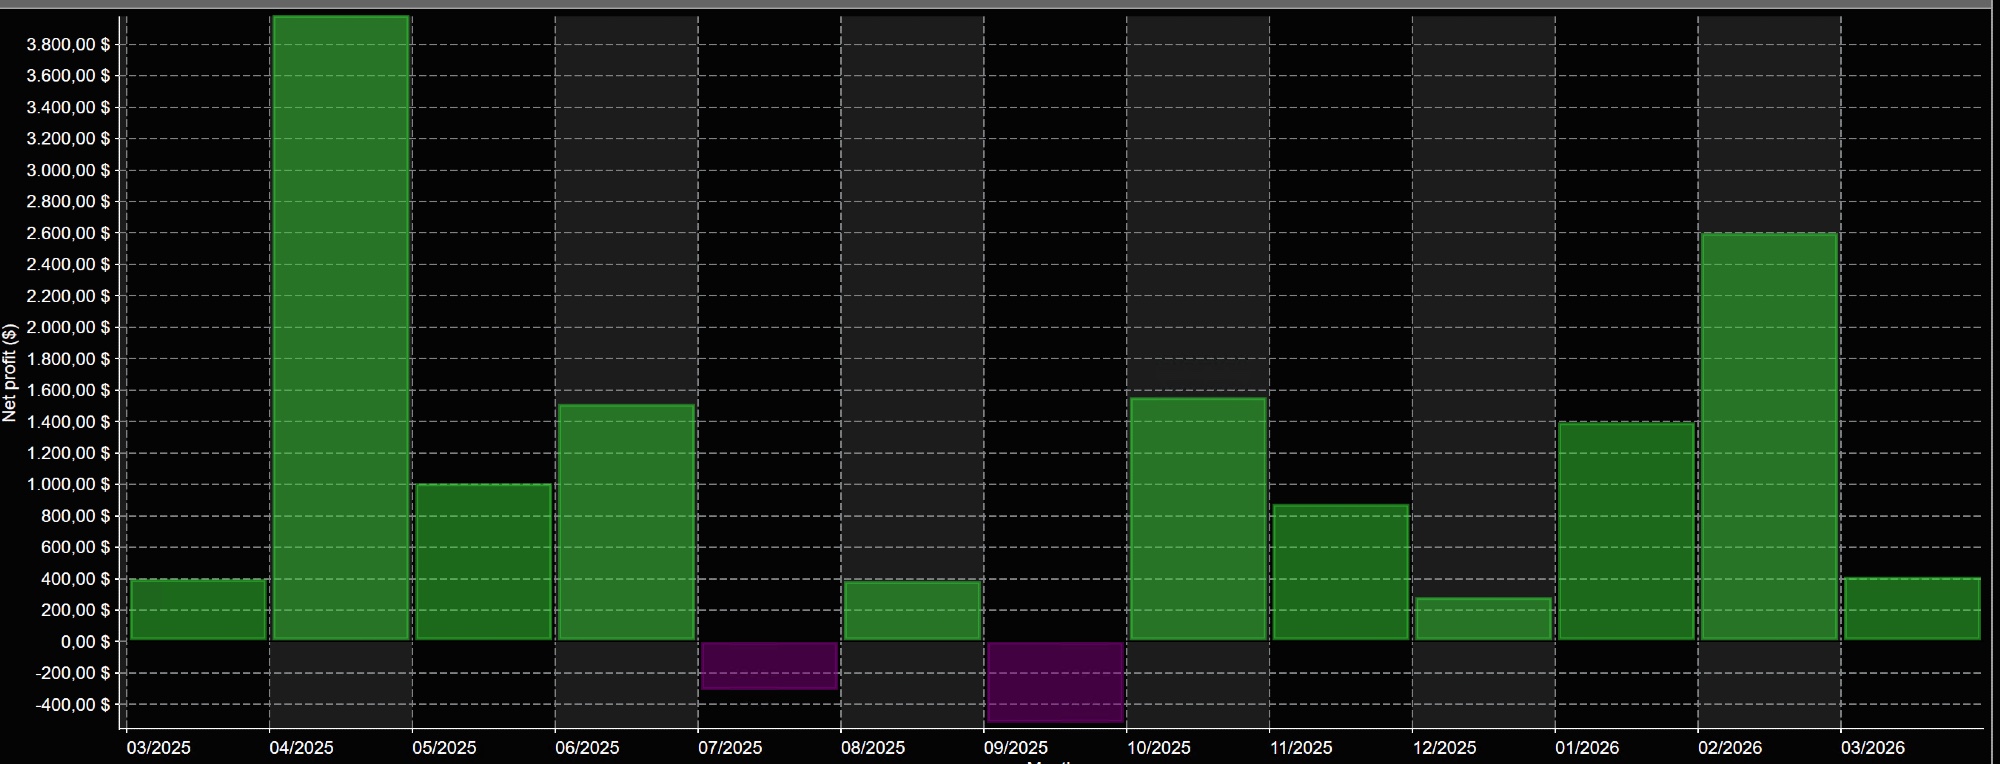The width and height of the screenshot is (2000, 764).
Task: Click the small green bar for 12/2025
Action: [x=1483, y=618]
